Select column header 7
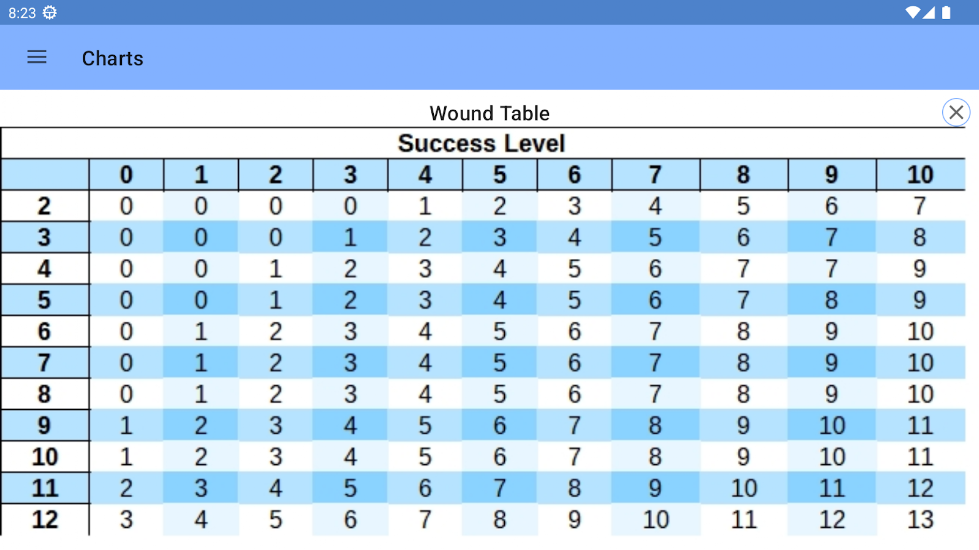This screenshot has height=550, width=979. coord(655,175)
